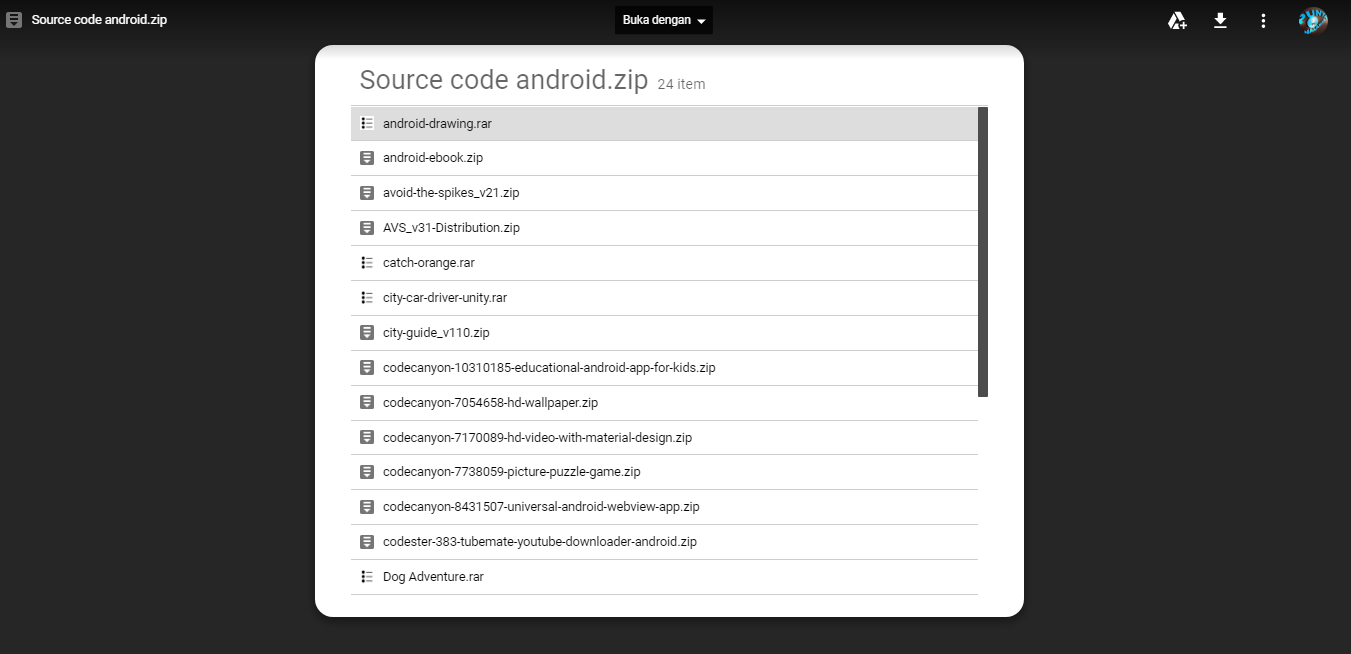Viewport: 1351px width, 654px height.
Task: Open avoid-the-spikes_v21.zip from the list
Action: coord(451,192)
